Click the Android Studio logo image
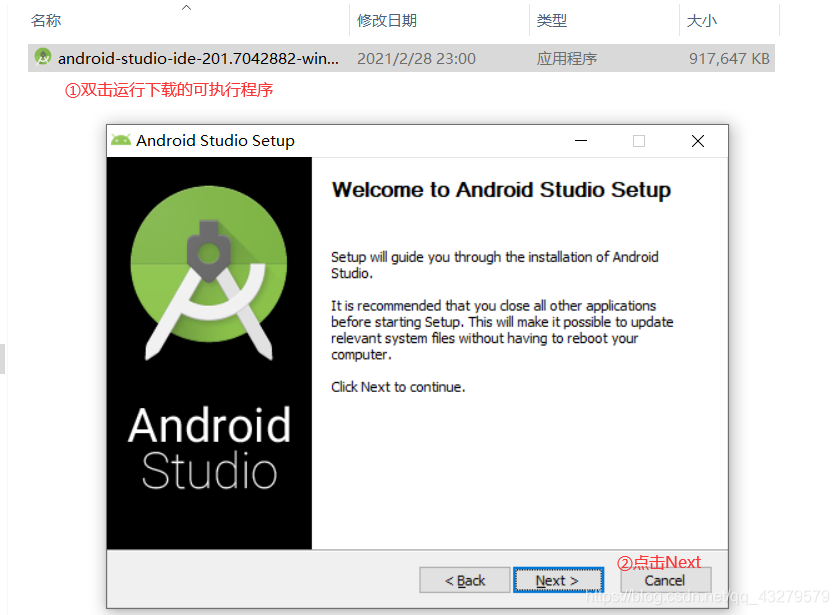This screenshot has width=839, height=615. [x=209, y=272]
